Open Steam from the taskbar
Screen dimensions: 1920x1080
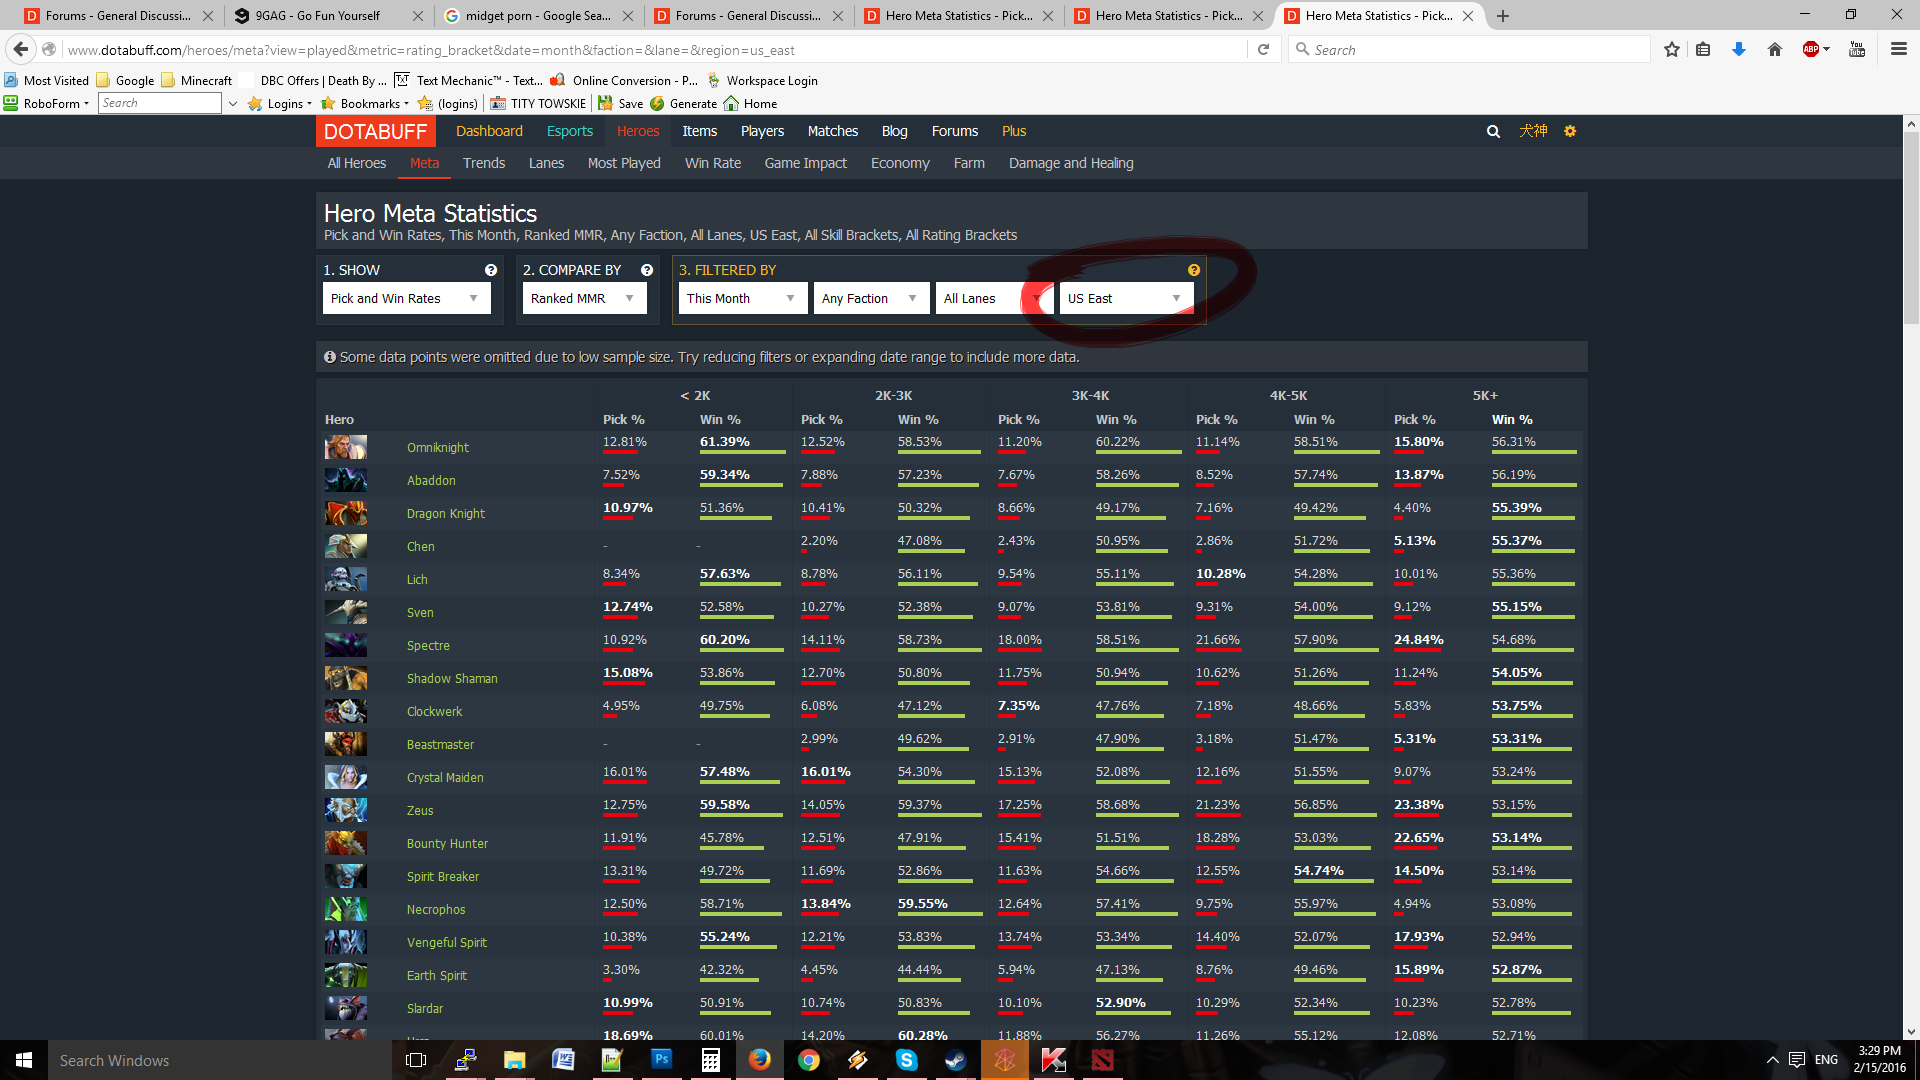point(956,1060)
